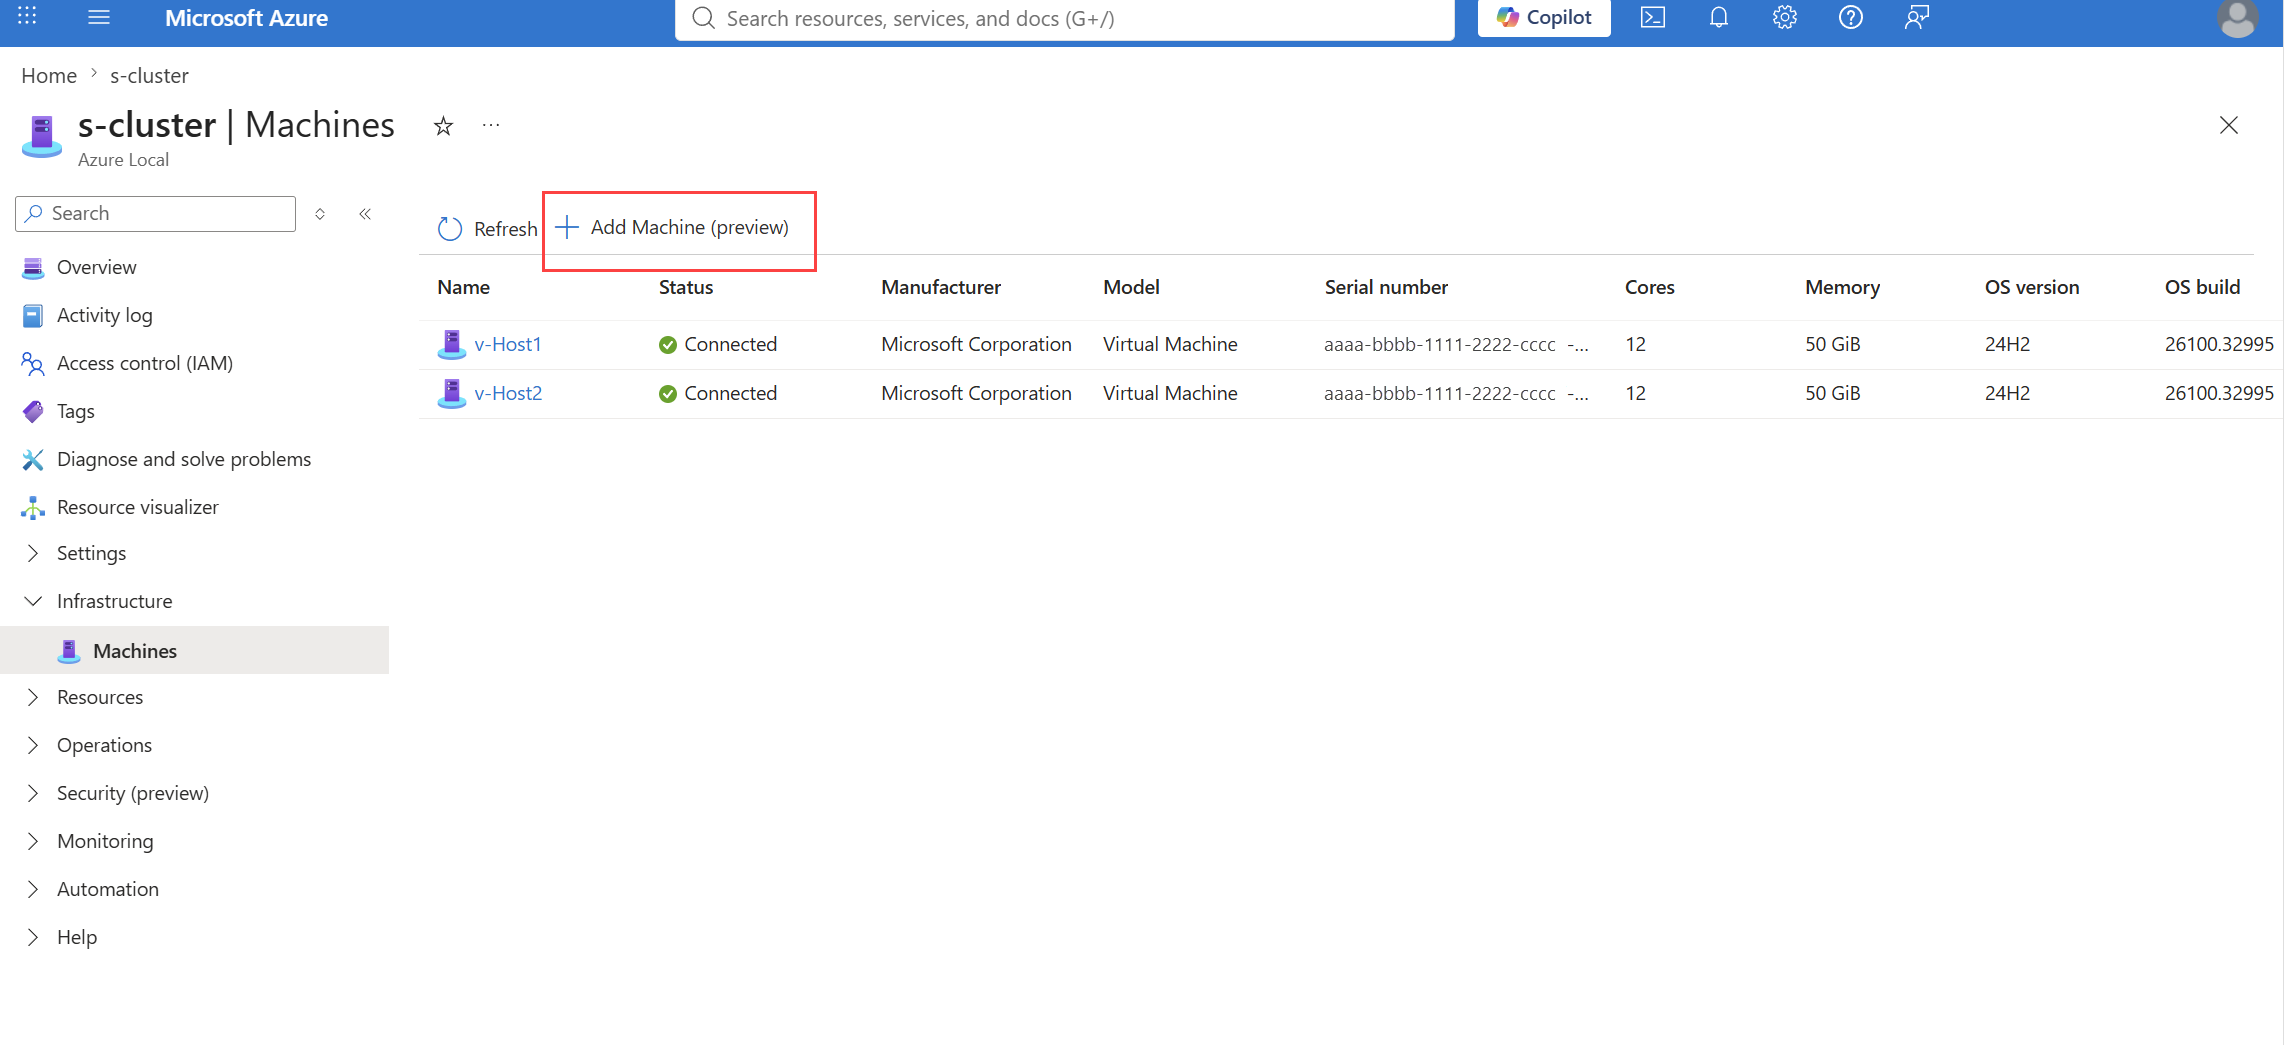Click the Status column header
Screen dimensions: 2284x1045
686,287
